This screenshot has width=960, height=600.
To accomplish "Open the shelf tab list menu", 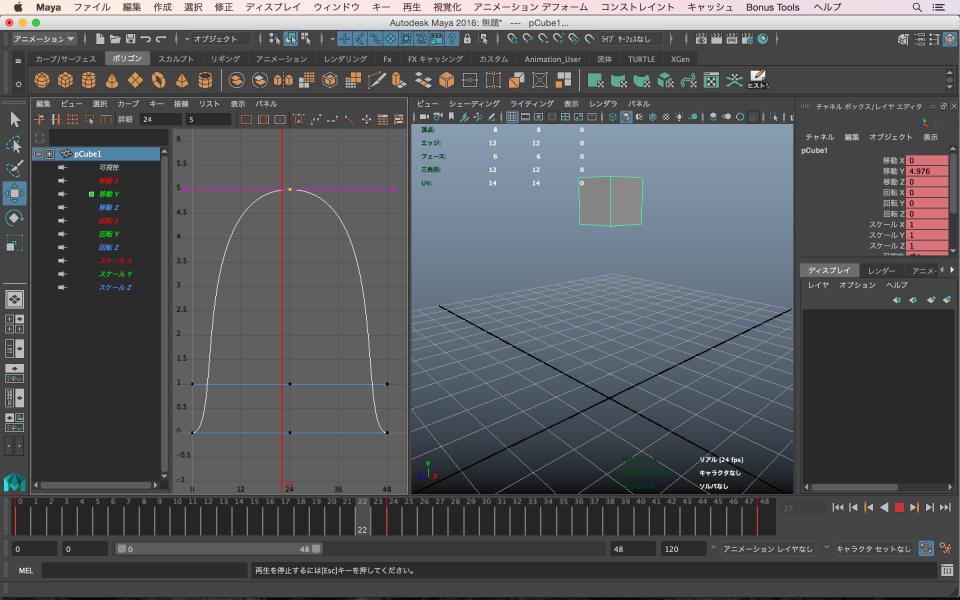I will click(x=18, y=61).
